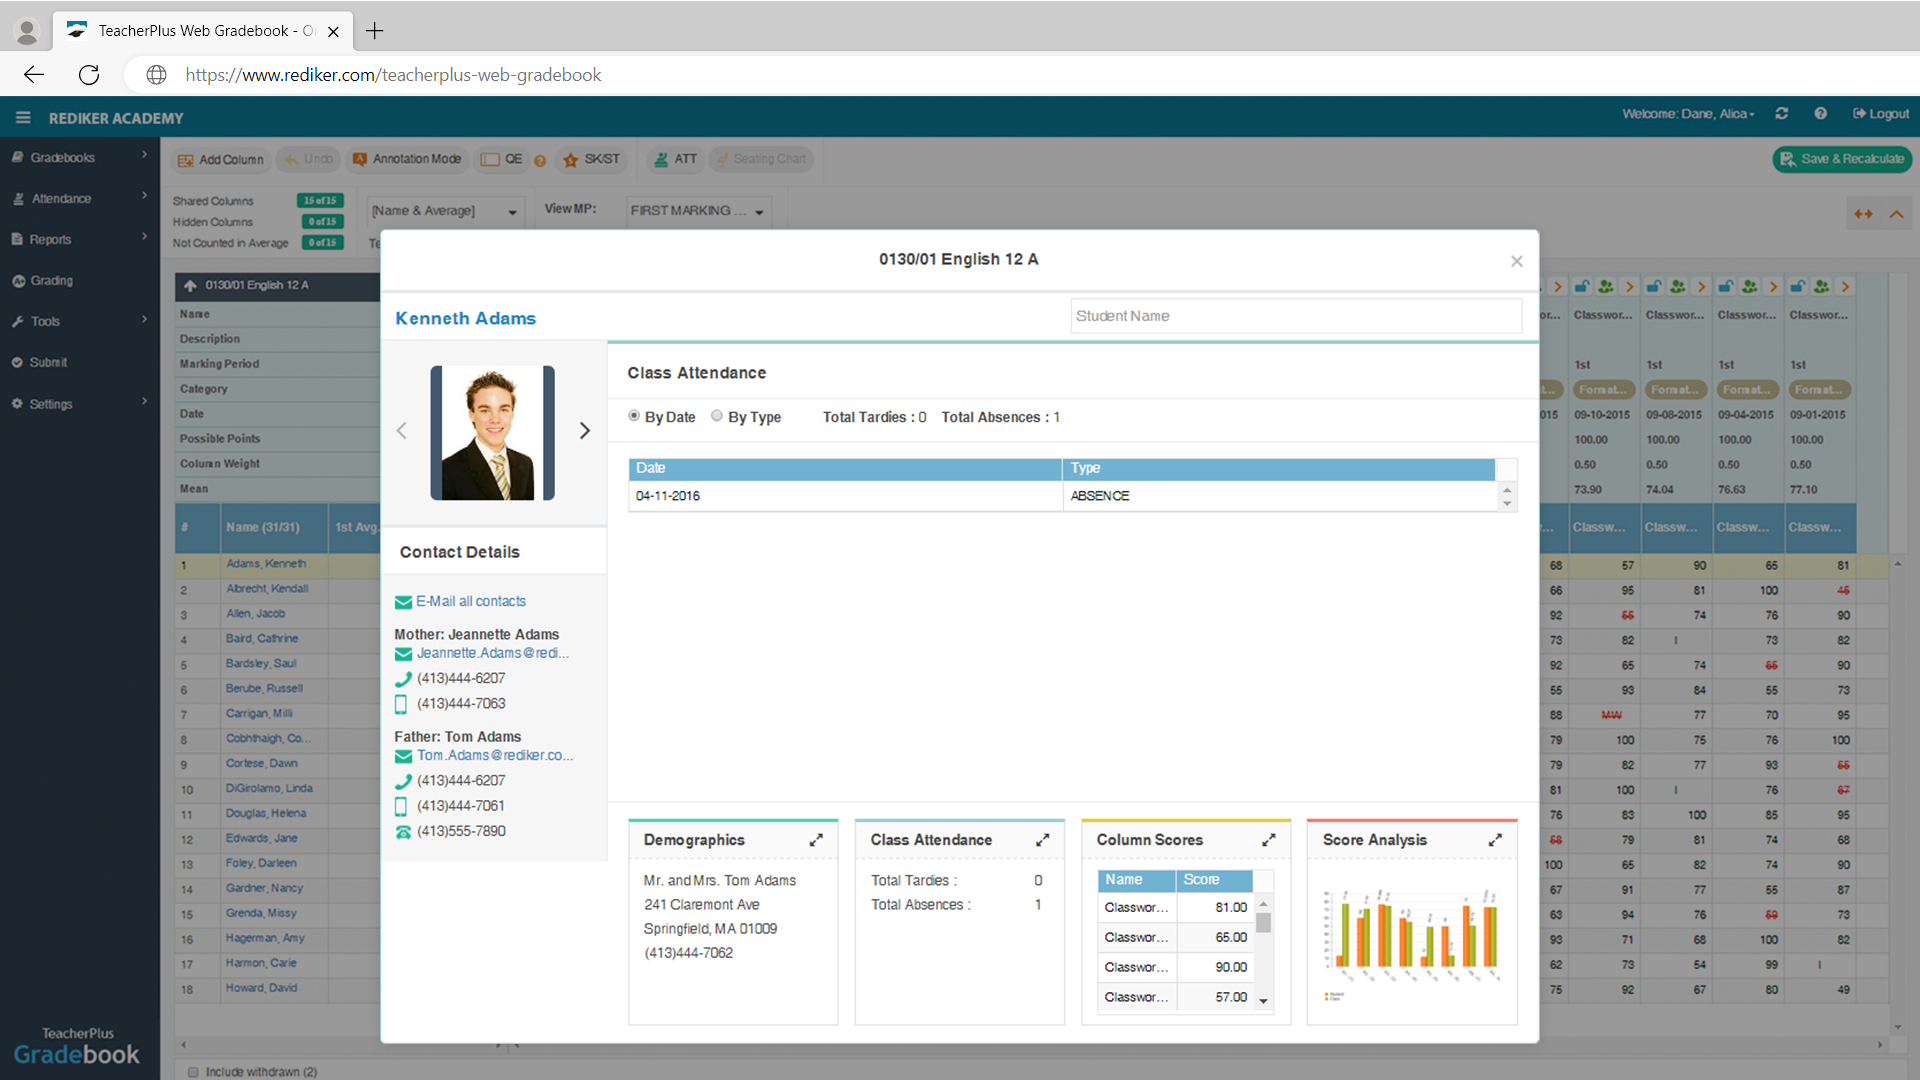The image size is (1920, 1080).
Task: Select the By Type radio button
Action: click(x=717, y=416)
